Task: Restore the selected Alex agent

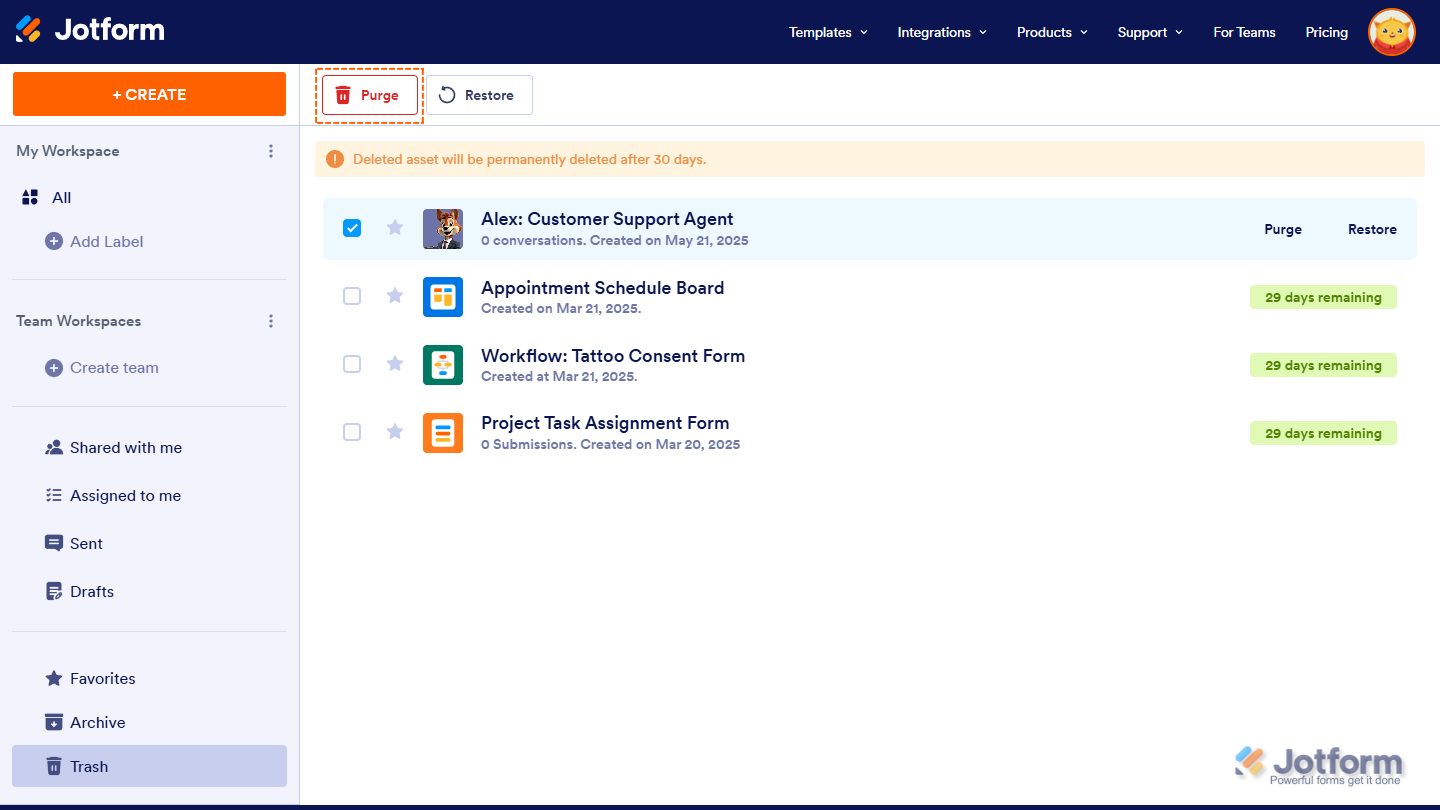Action: (x=1372, y=229)
